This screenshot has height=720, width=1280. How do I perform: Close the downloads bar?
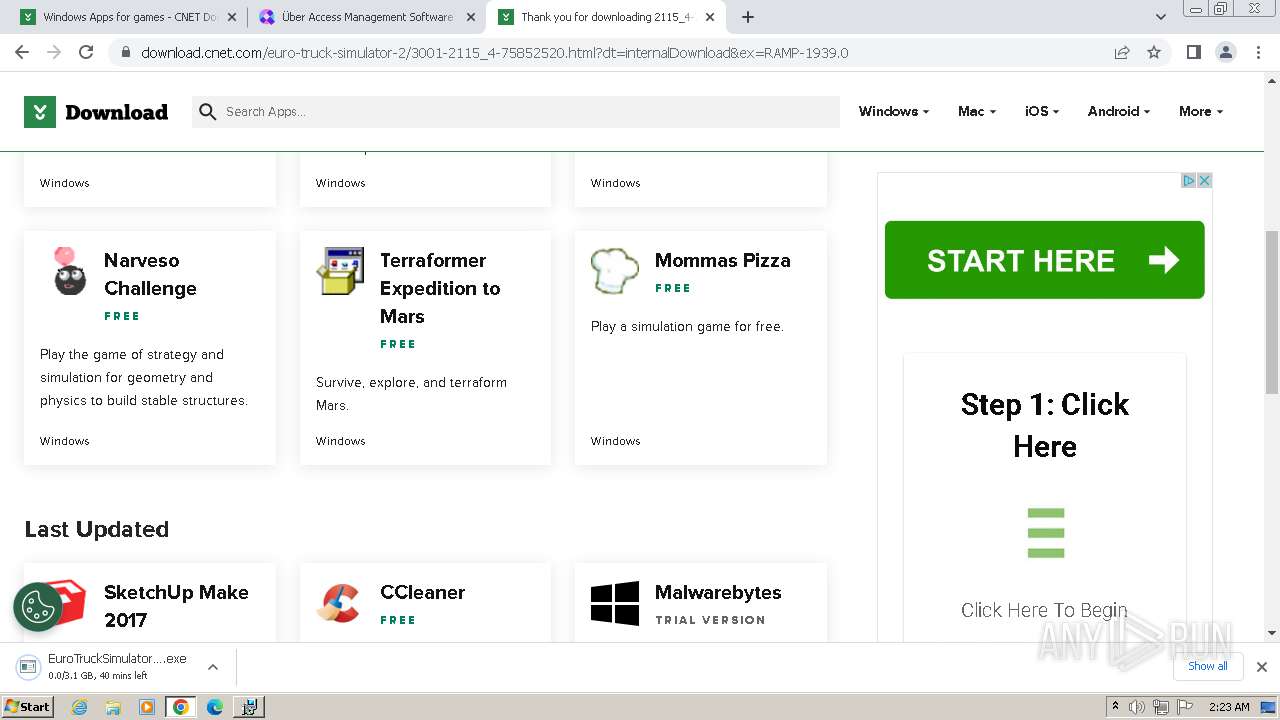(1261, 666)
